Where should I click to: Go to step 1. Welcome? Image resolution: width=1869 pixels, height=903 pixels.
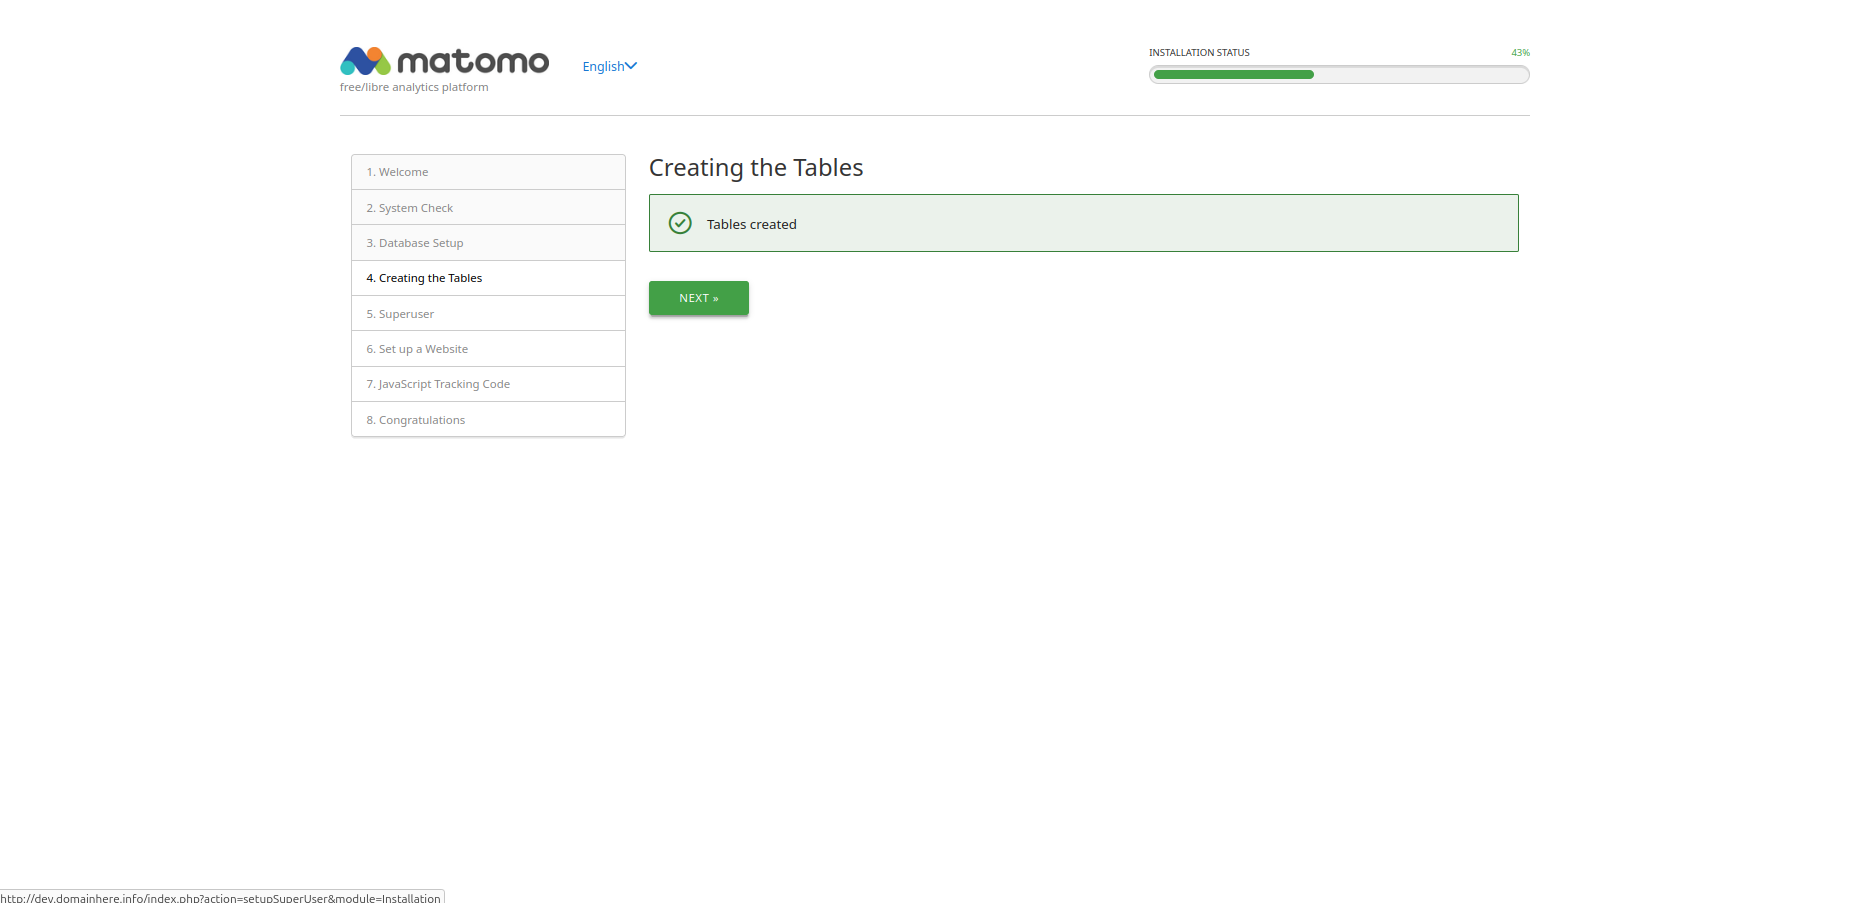[x=397, y=172]
